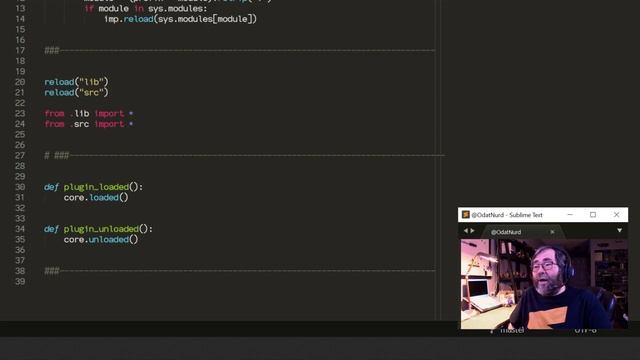Click line number 17 in gutter
Screen dimensions: 640x360
tap(20, 51)
